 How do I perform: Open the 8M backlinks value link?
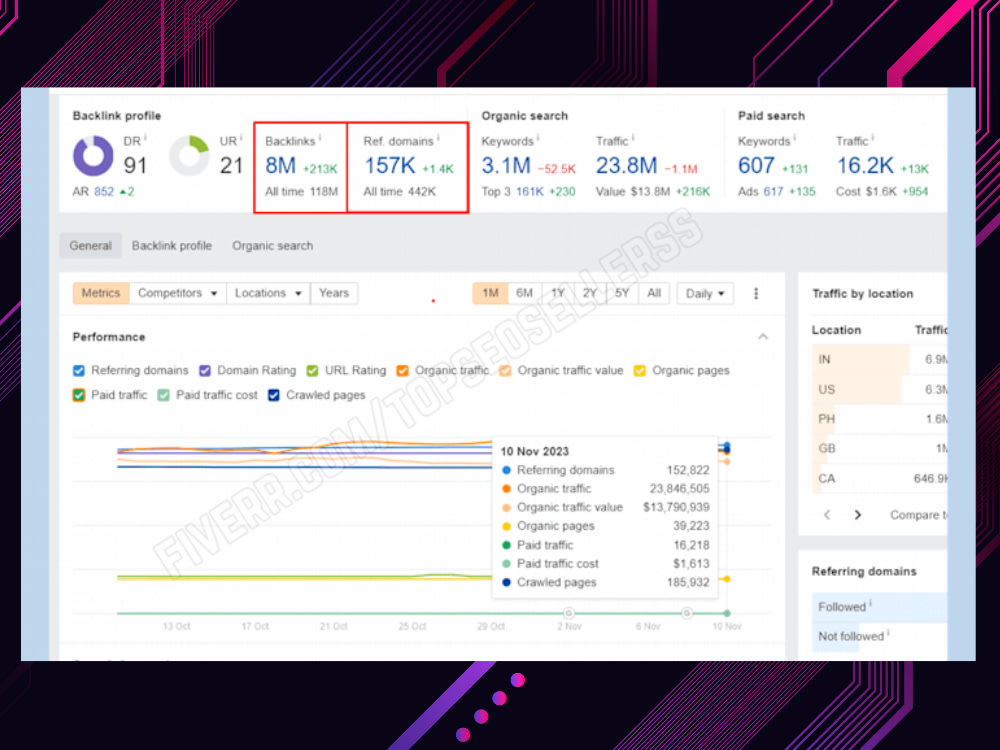pyautogui.click(x=281, y=166)
